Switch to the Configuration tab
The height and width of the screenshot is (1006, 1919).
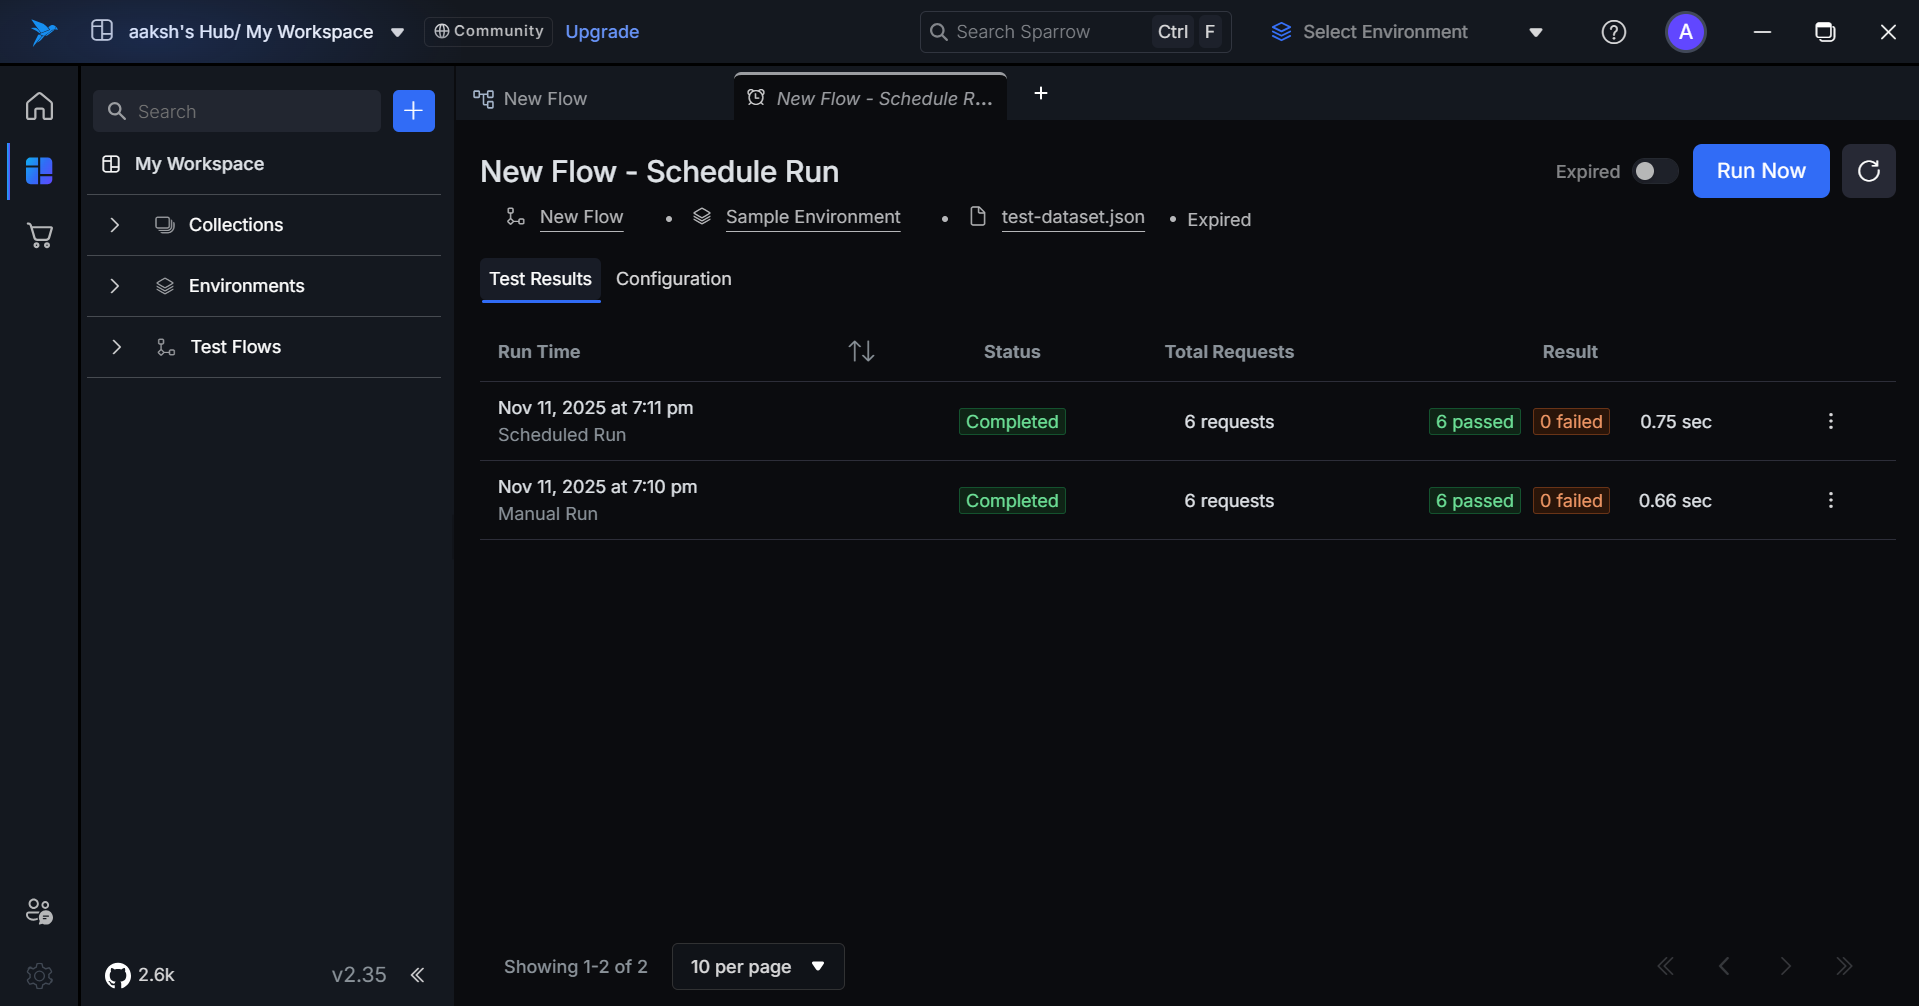point(673,279)
